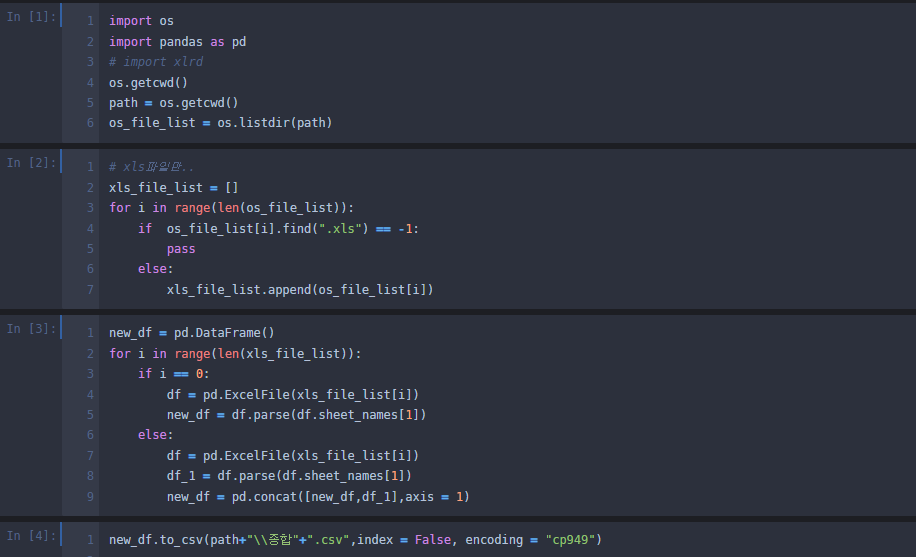Click the pd.concat line with axis = 1
The width and height of the screenshot is (916, 557).
[x=318, y=497]
